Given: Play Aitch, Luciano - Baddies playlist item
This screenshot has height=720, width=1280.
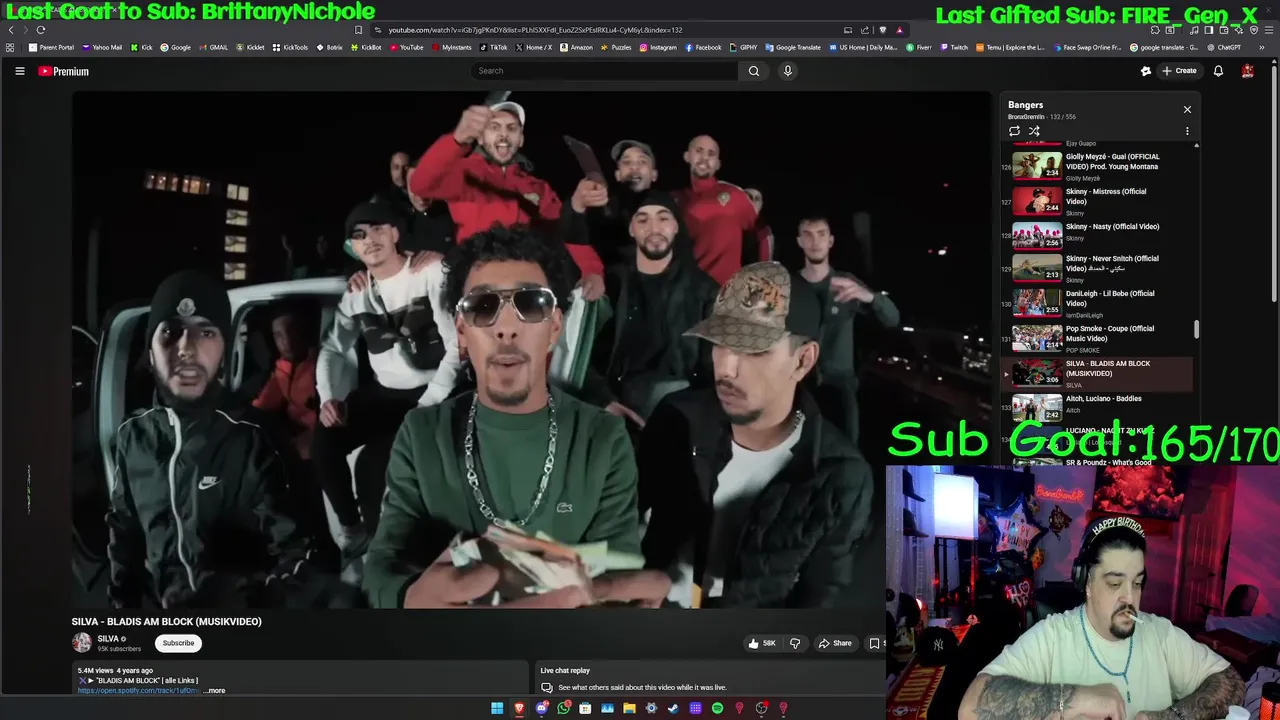Looking at the screenshot, I should pos(1097,408).
